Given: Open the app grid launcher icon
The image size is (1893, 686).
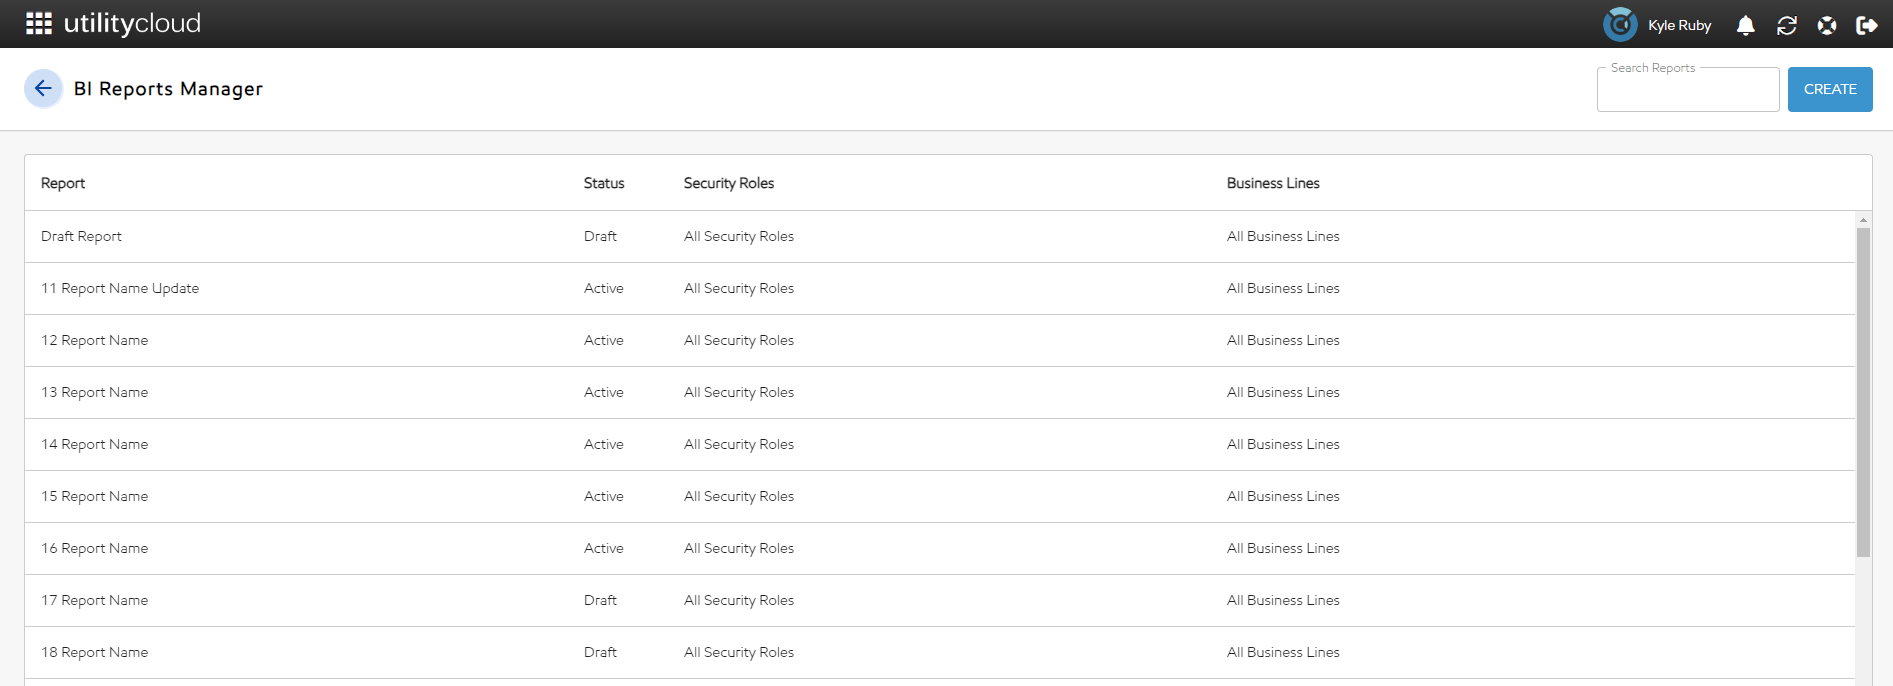Looking at the screenshot, I should tap(38, 24).
